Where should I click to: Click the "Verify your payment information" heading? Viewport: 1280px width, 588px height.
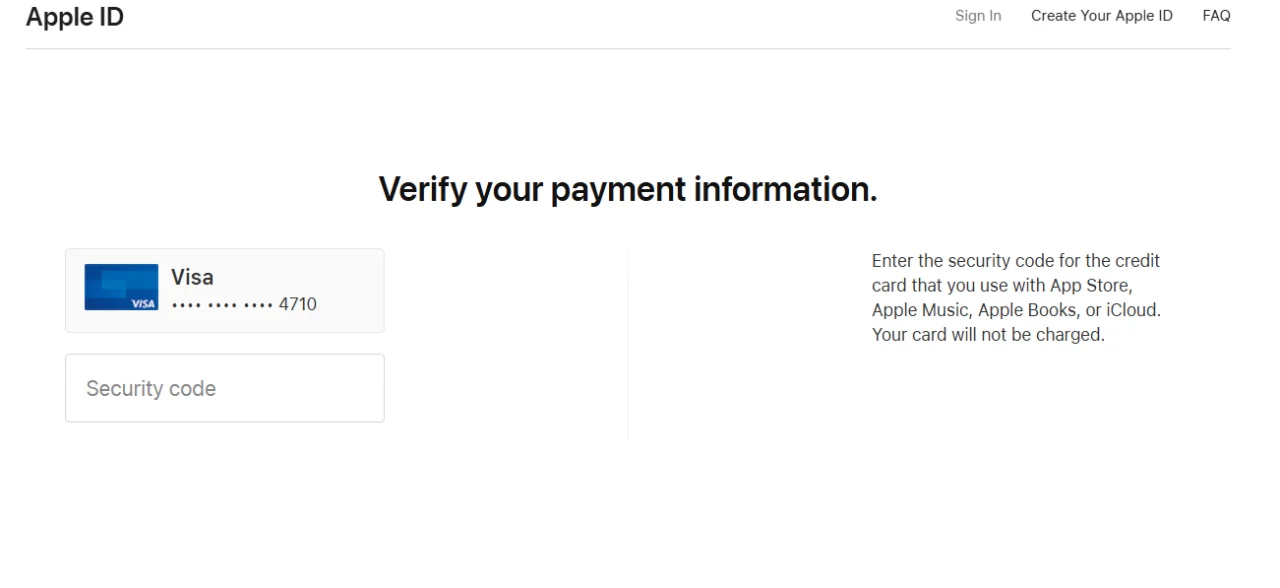(628, 189)
